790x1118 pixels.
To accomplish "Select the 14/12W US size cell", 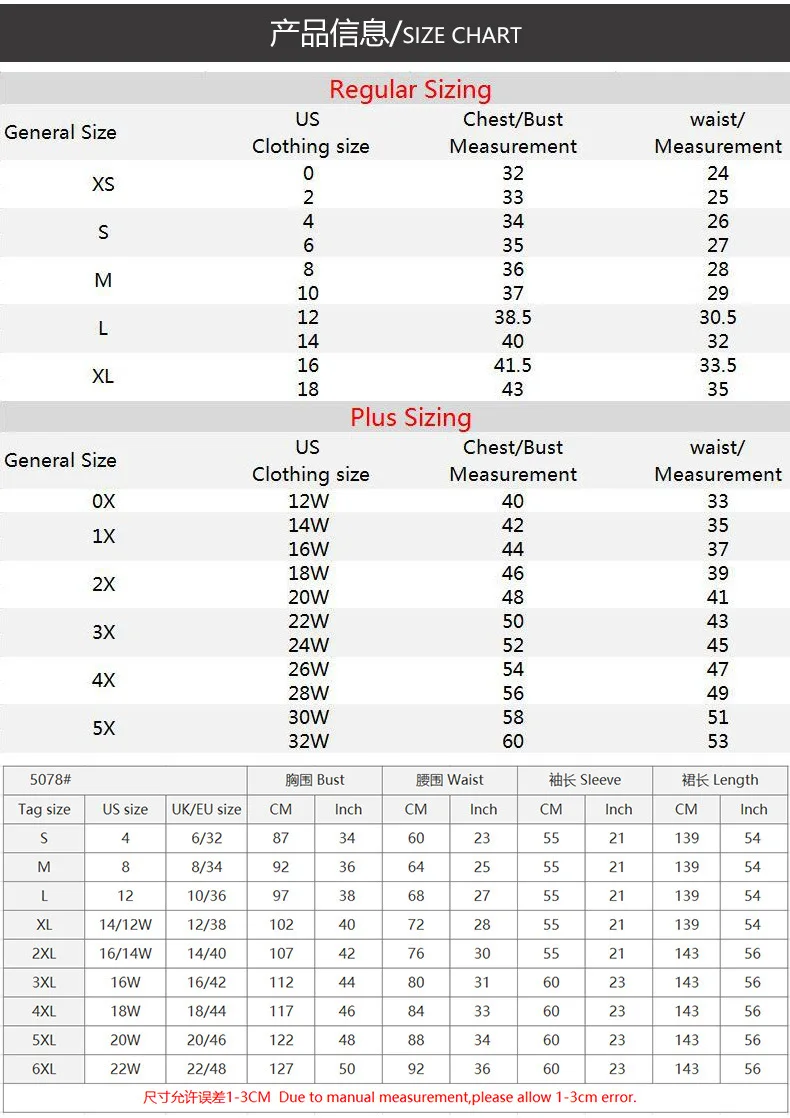I will (x=125, y=925).
